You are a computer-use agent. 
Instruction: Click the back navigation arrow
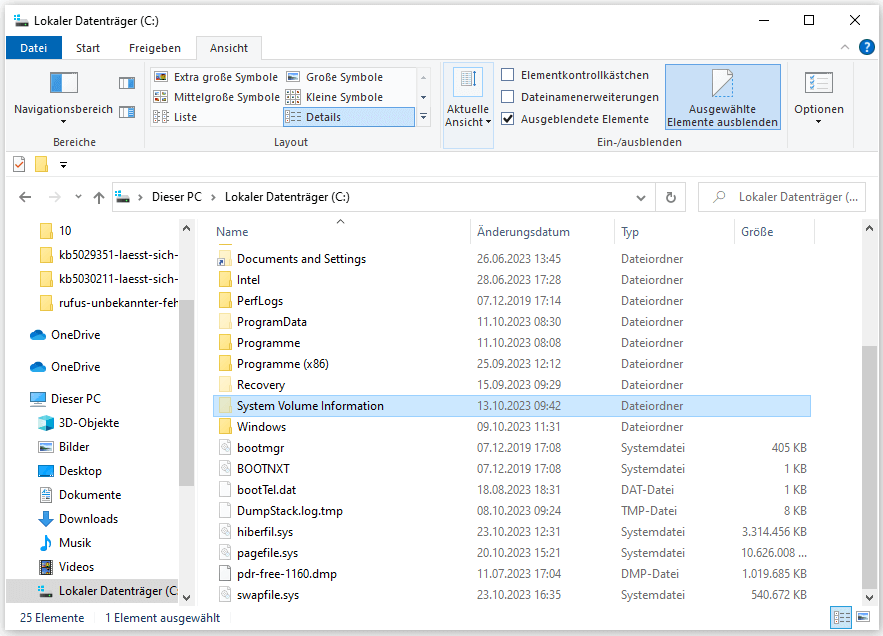(x=26, y=198)
